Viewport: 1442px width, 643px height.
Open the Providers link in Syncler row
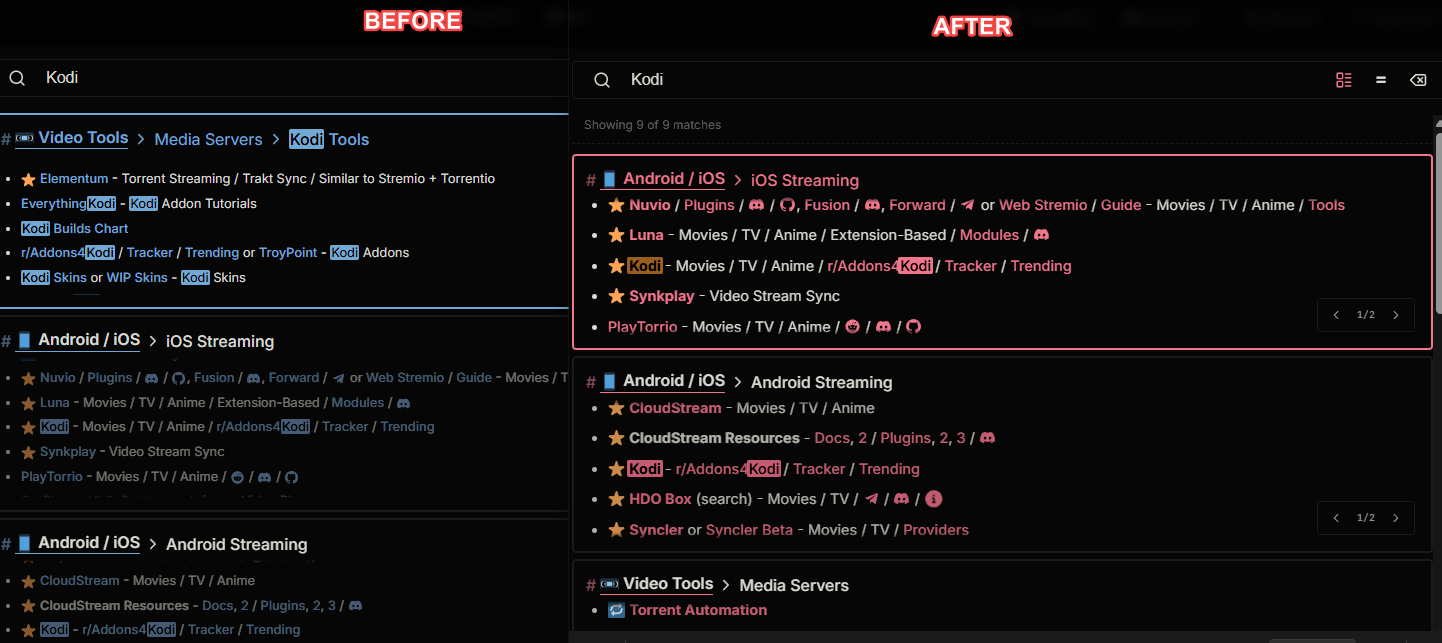coord(936,530)
